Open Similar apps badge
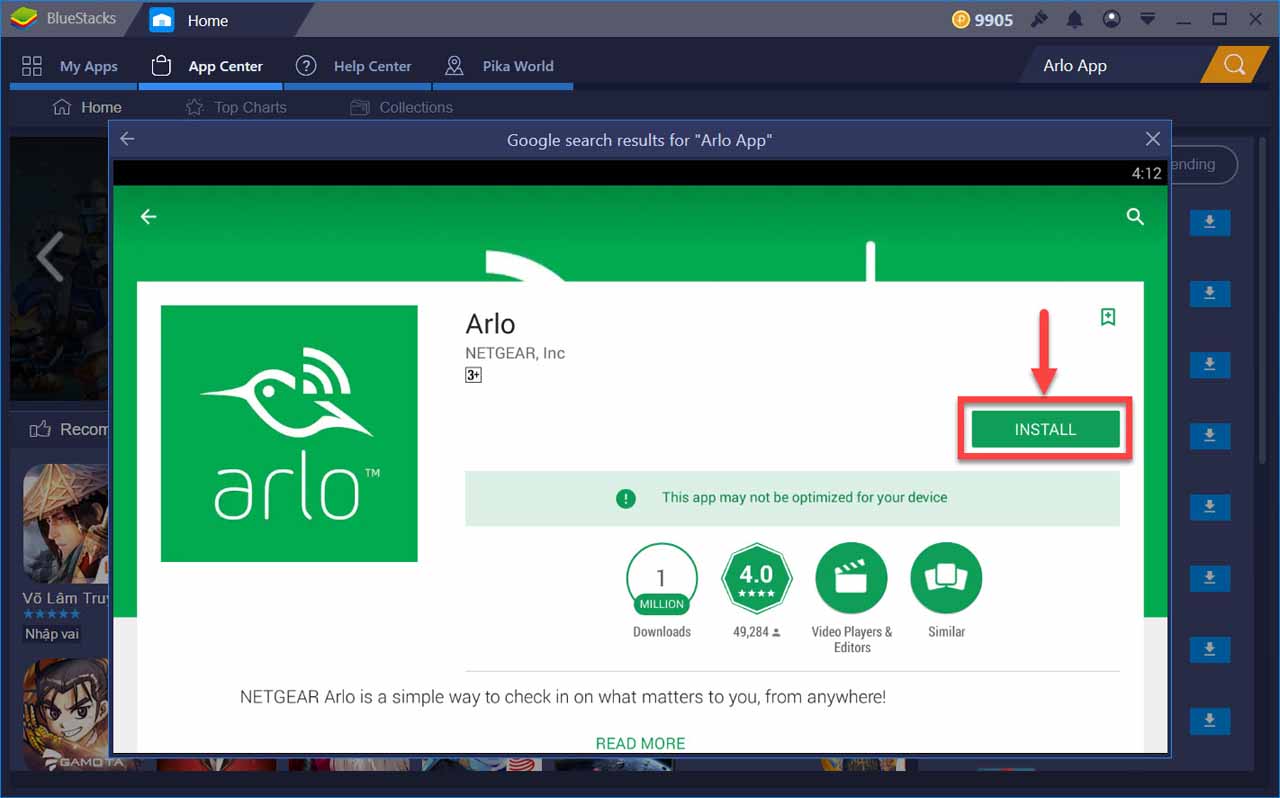This screenshot has width=1280, height=798. click(x=946, y=579)
